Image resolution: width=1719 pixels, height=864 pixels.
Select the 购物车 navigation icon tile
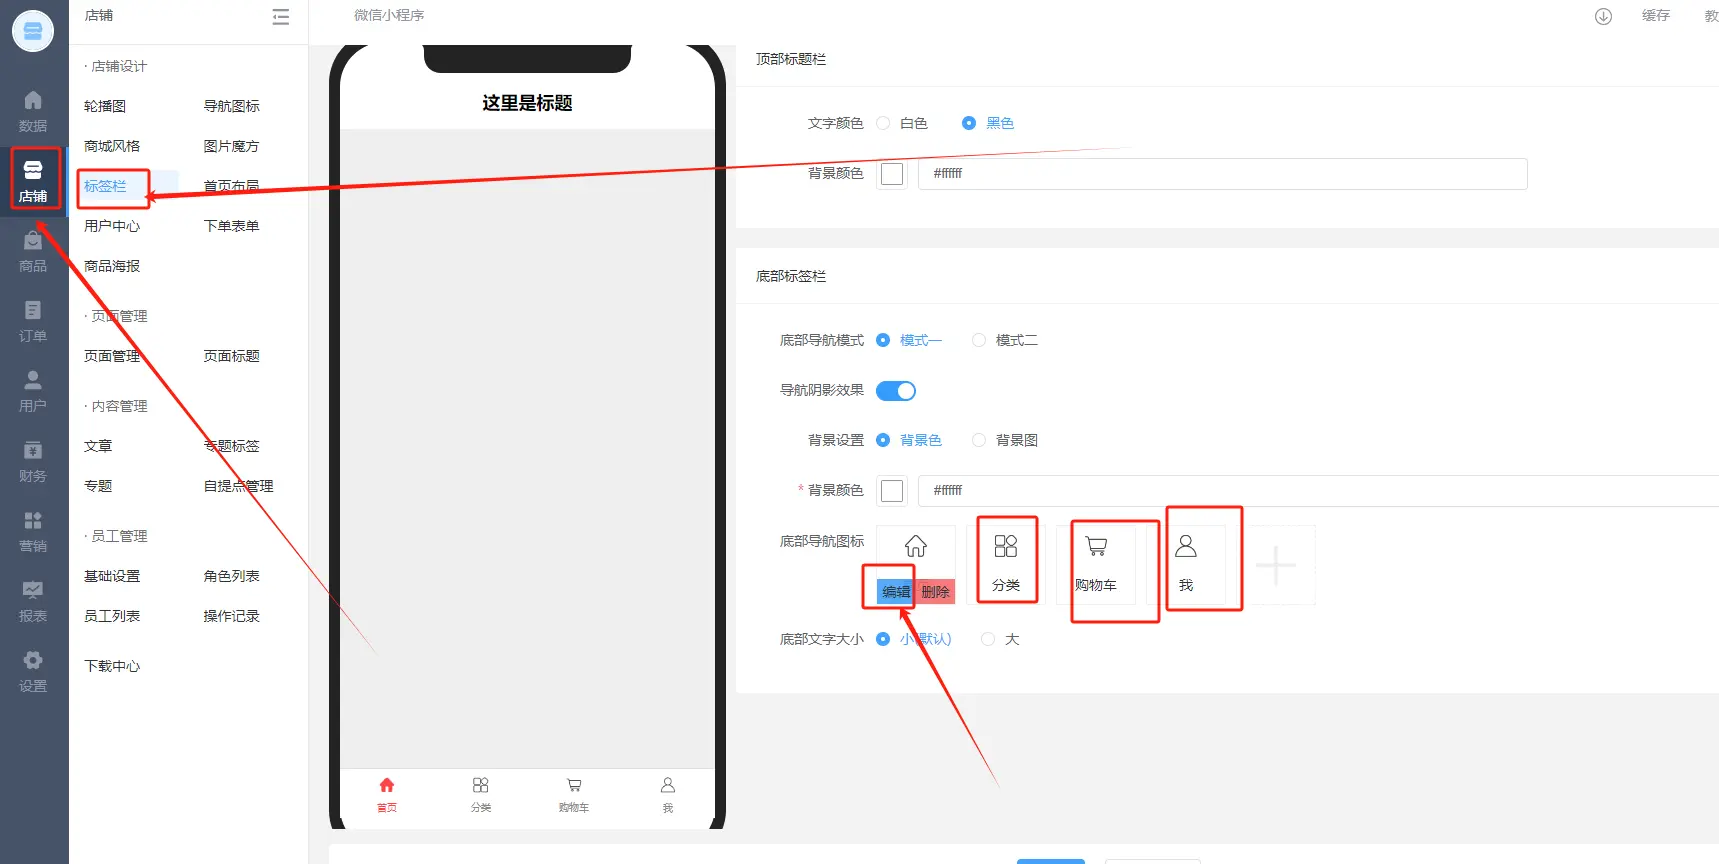tap(1096, 564)
